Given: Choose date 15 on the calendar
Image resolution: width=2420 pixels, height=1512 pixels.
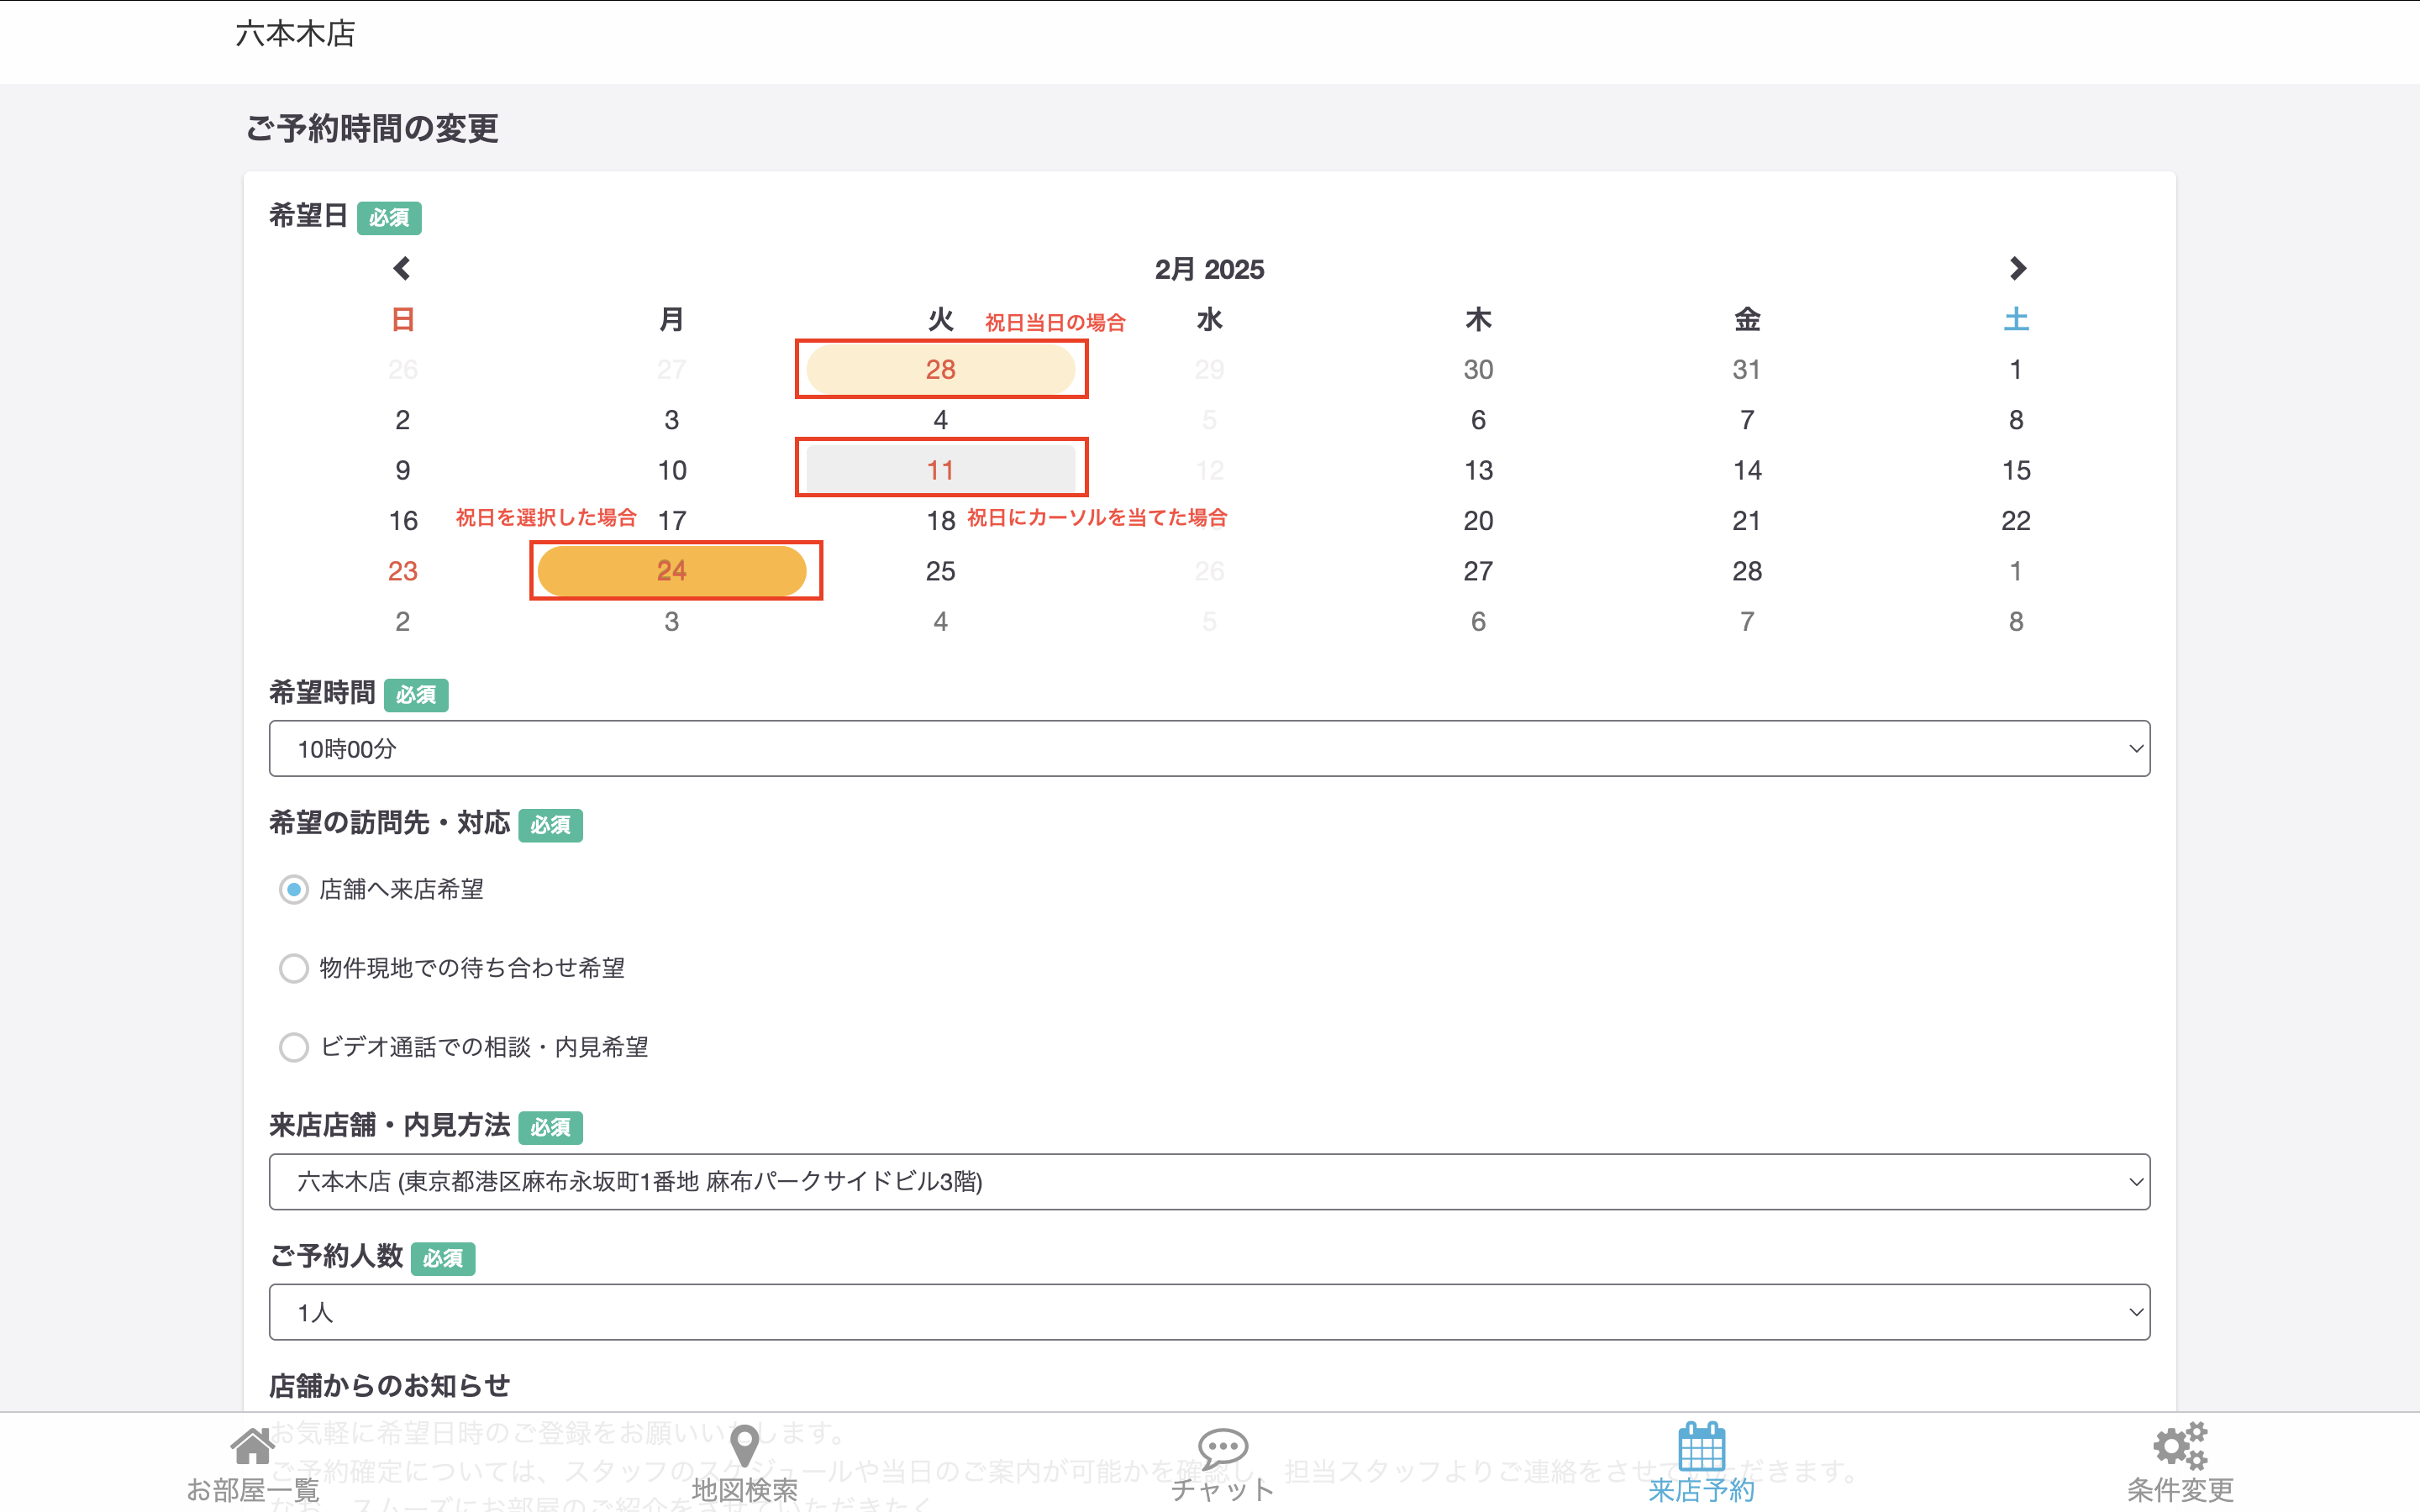Looking at the screenshot, I should [2016, 470].
